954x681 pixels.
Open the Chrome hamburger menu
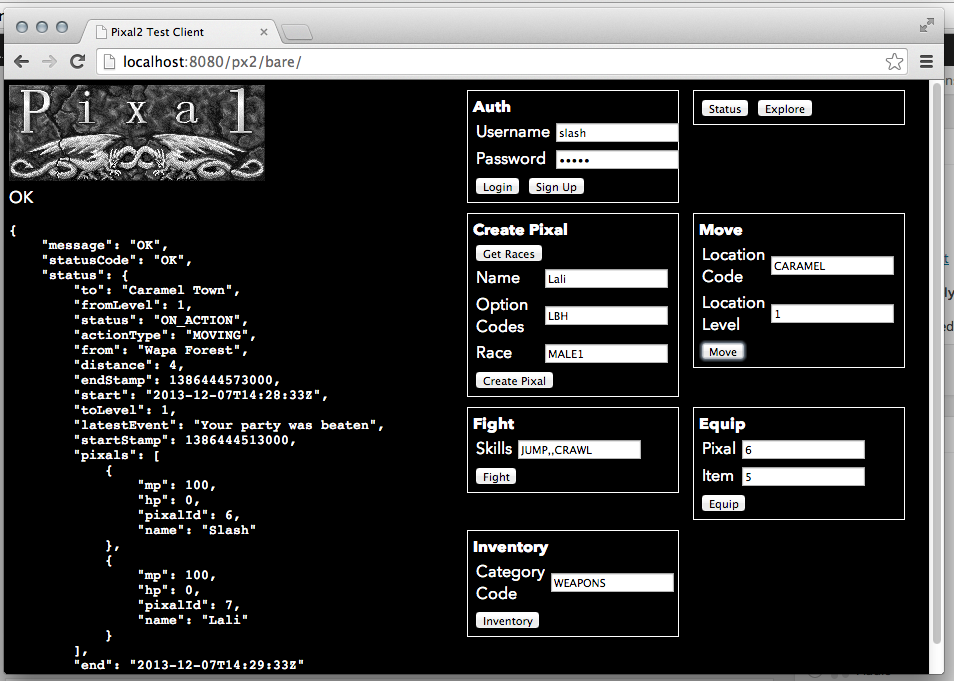coord(926,62)
